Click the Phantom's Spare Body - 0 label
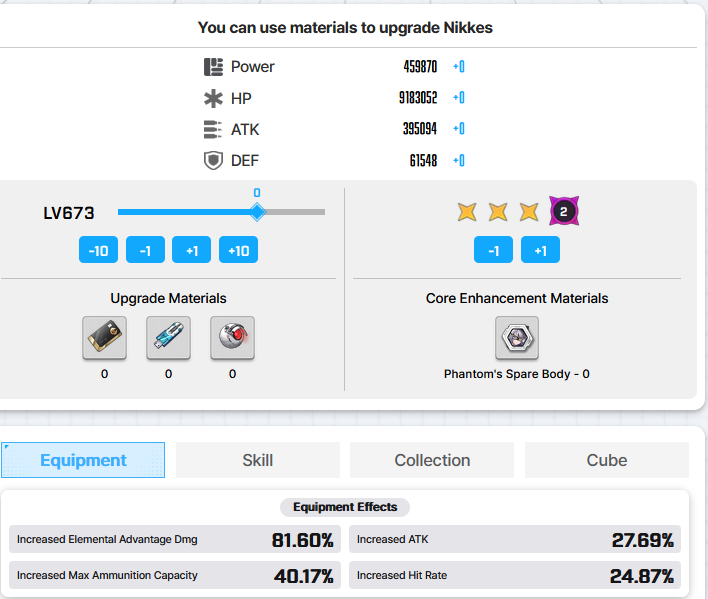The width and height of the screenshot is (708, 599). [x=517, y=374]
